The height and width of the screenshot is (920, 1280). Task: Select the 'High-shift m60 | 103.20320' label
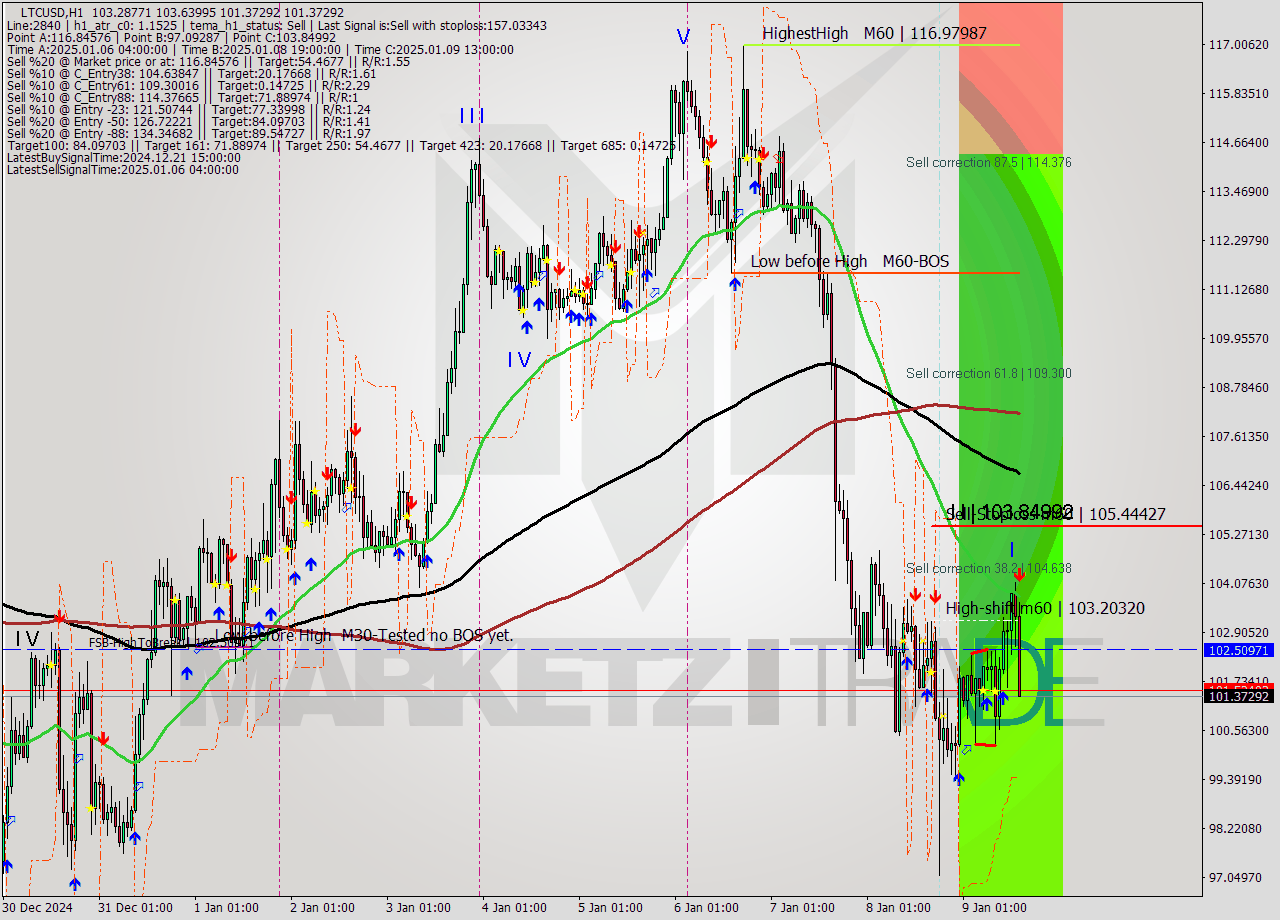(1045, 608)
